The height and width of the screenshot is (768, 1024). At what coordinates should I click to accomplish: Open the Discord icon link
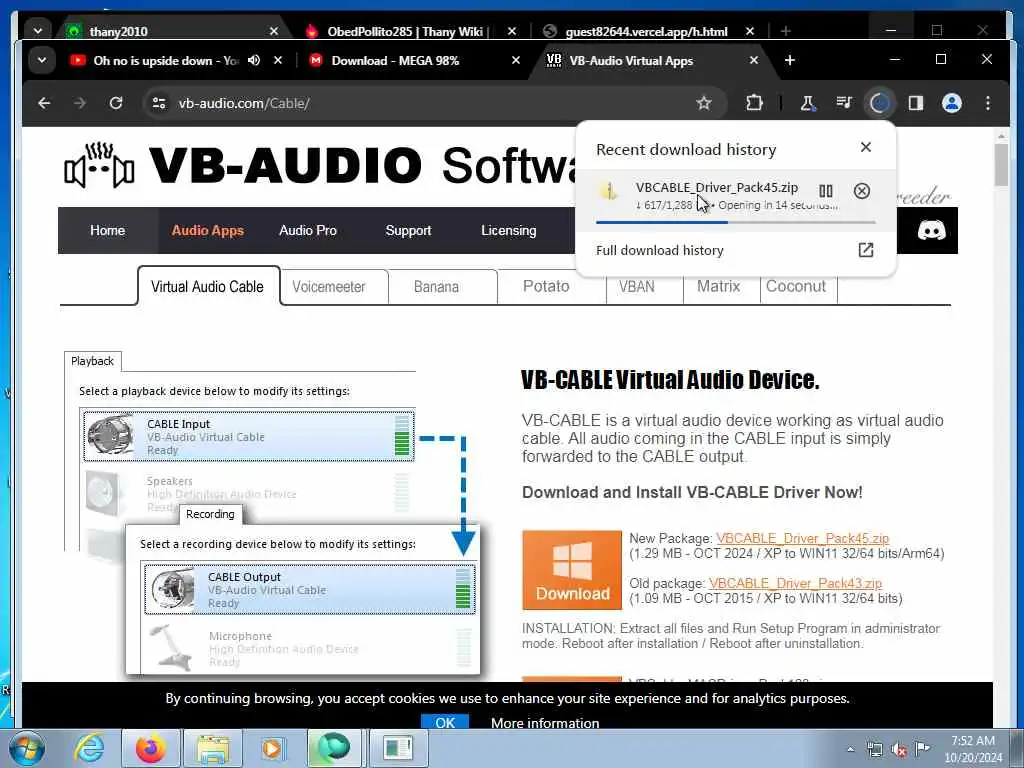931,231
